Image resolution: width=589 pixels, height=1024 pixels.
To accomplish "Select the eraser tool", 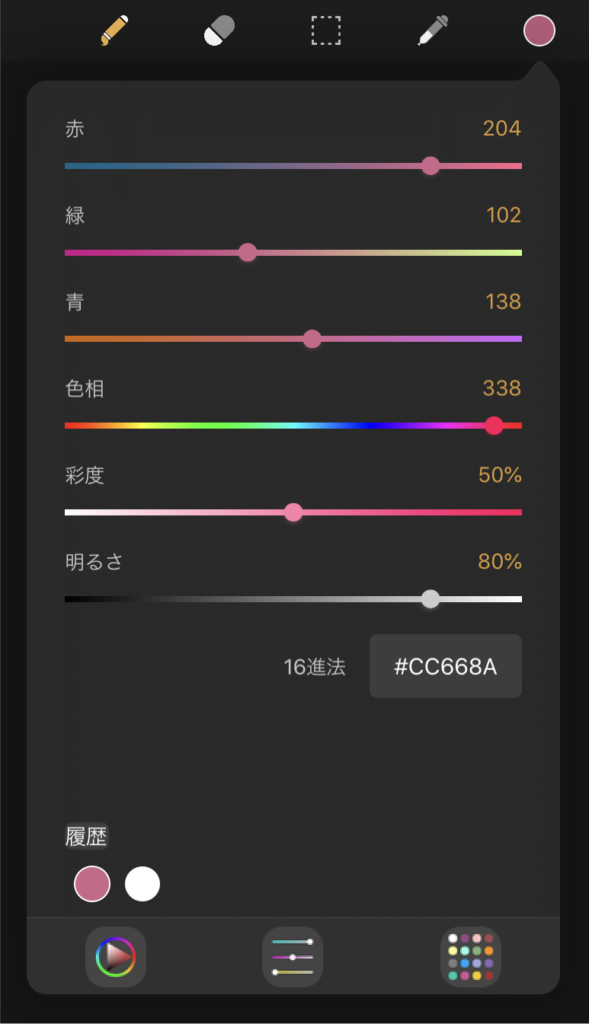I will pyautogui.click(x=219, y=31).
